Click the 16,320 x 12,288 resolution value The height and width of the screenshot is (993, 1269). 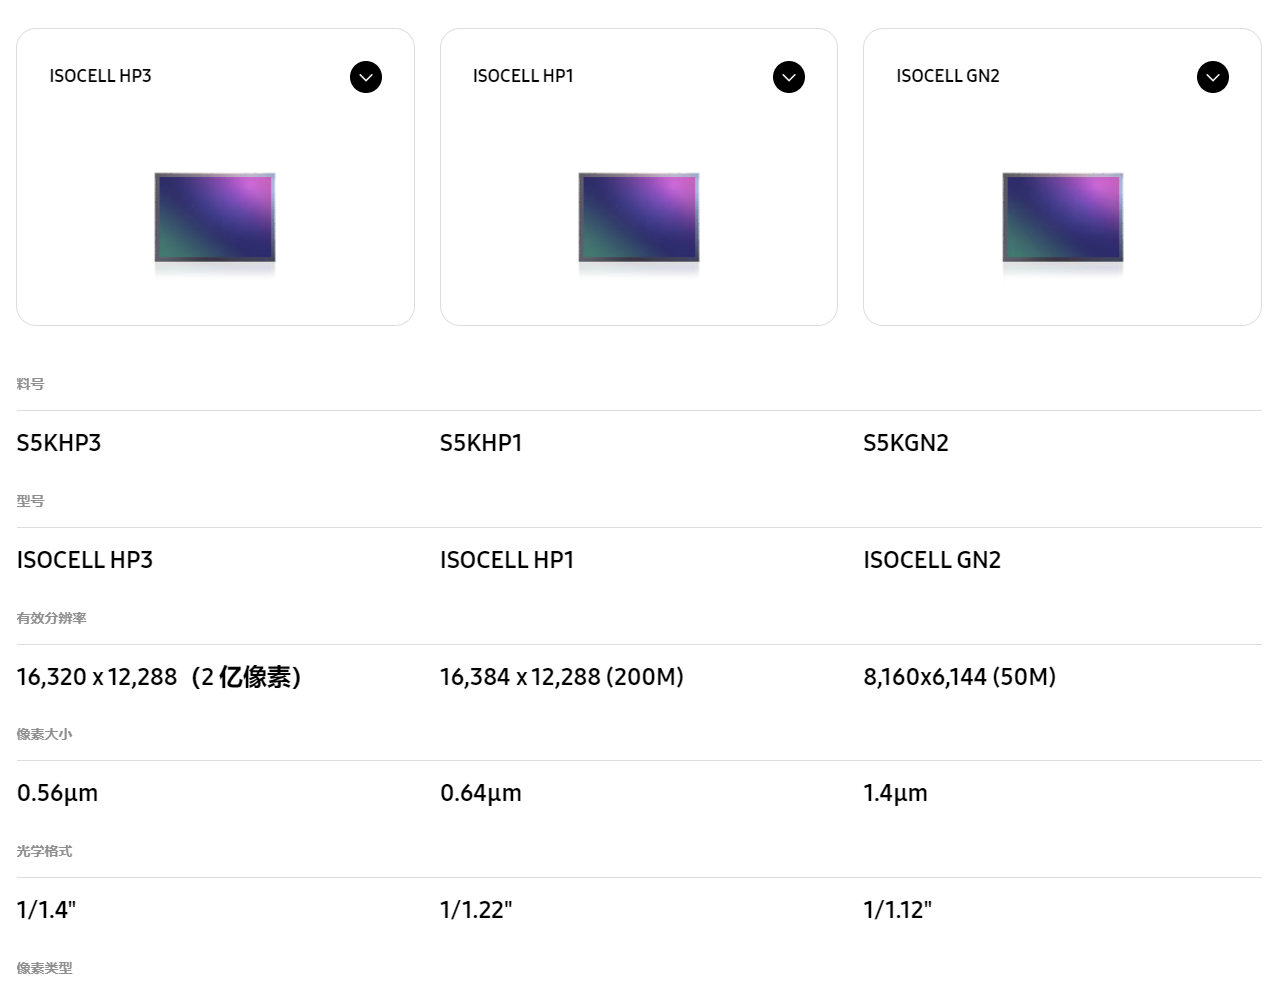(97, 677)
